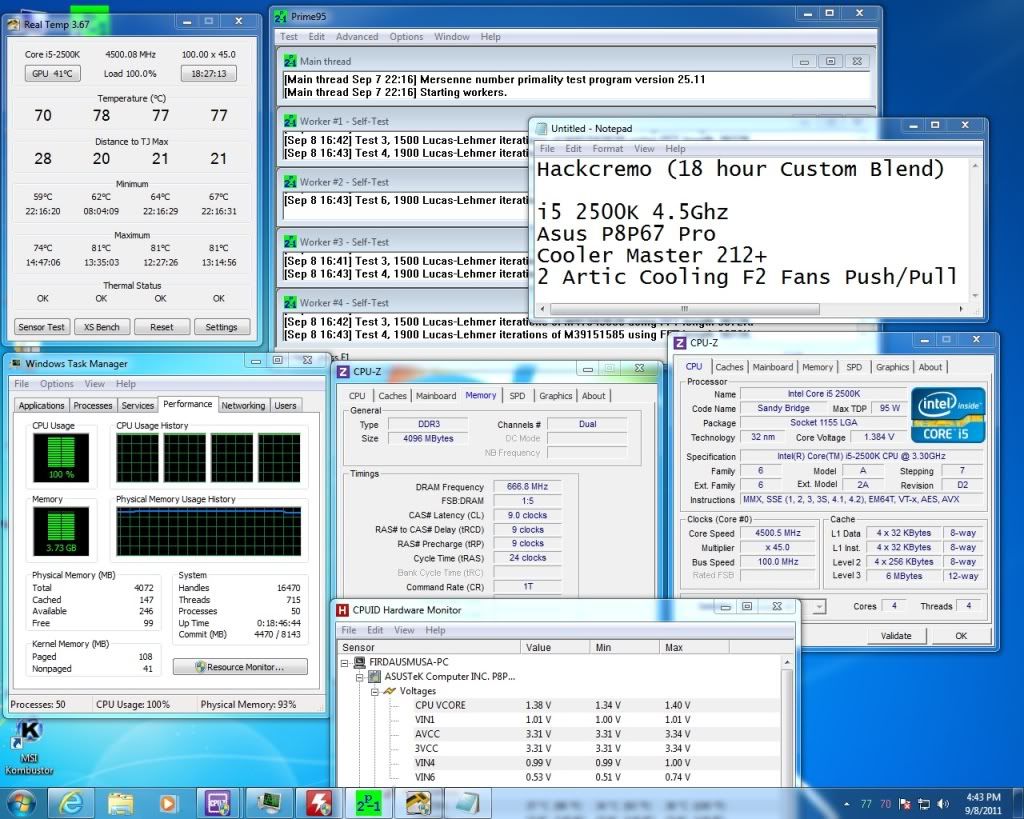The image size is (1024, 819).
Task: Open the Windows Explorer folder taskbar icon
Action: tap(121, 802)
